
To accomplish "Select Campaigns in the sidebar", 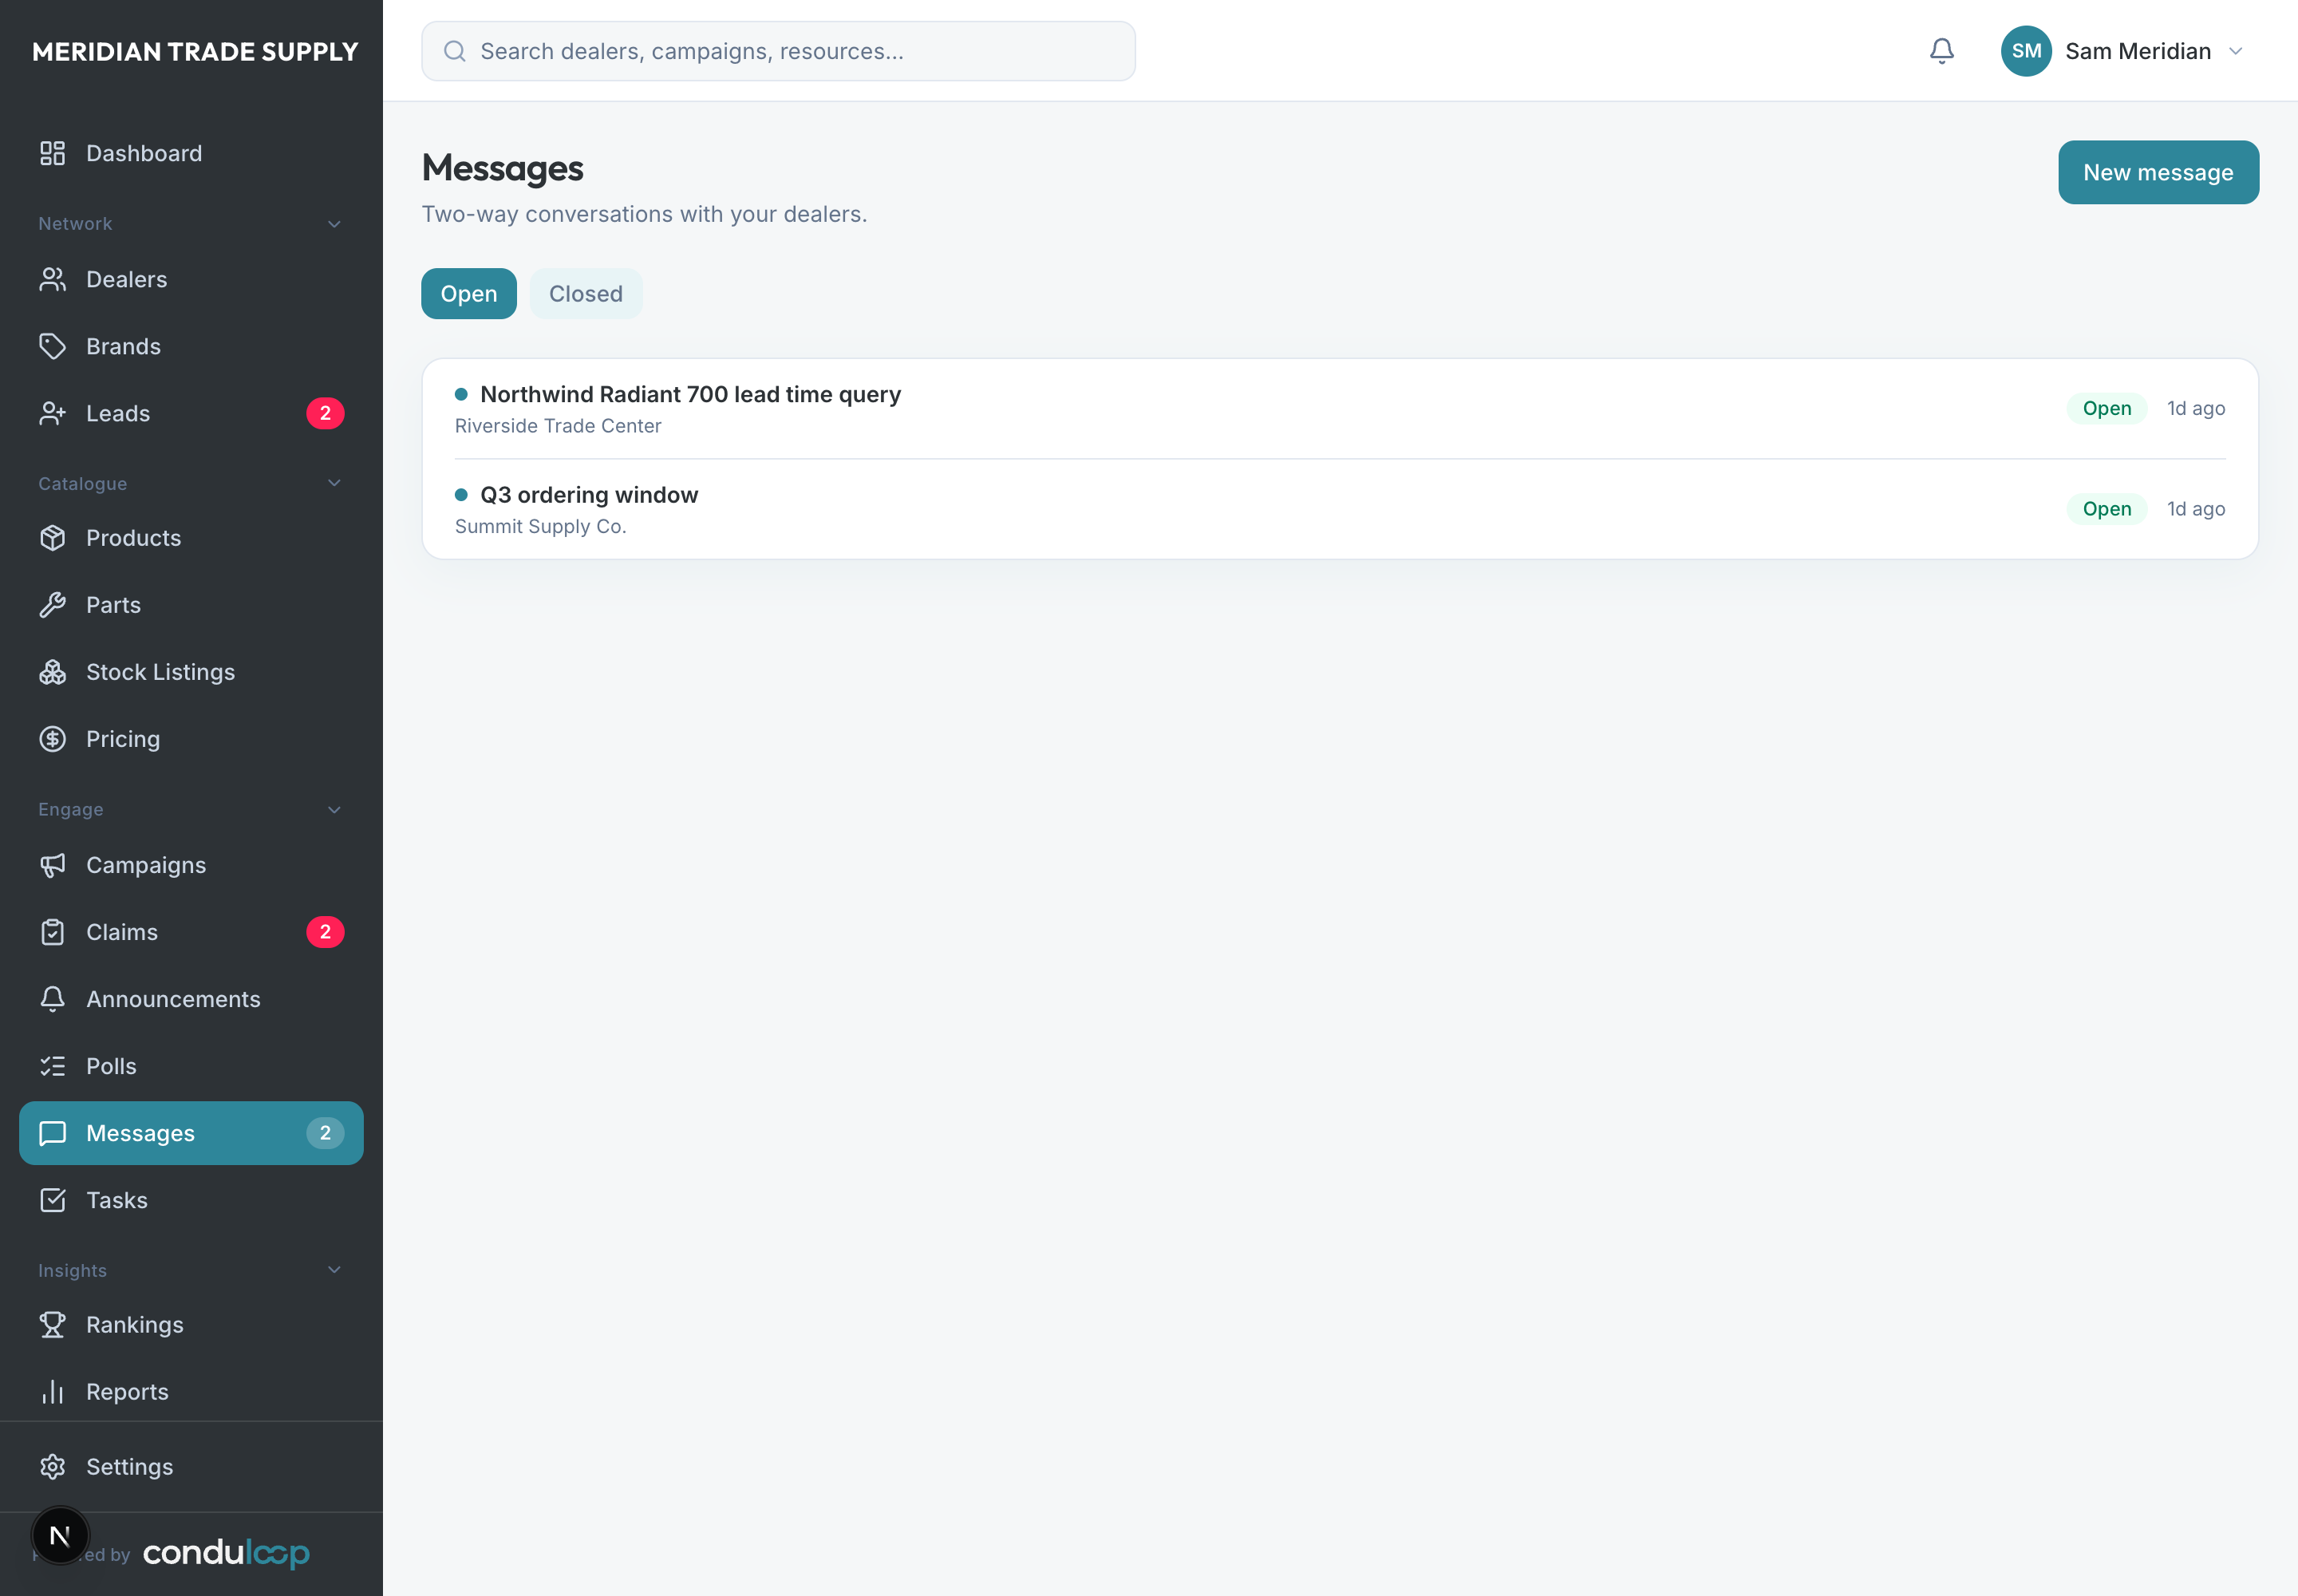I will coord(191,865).
